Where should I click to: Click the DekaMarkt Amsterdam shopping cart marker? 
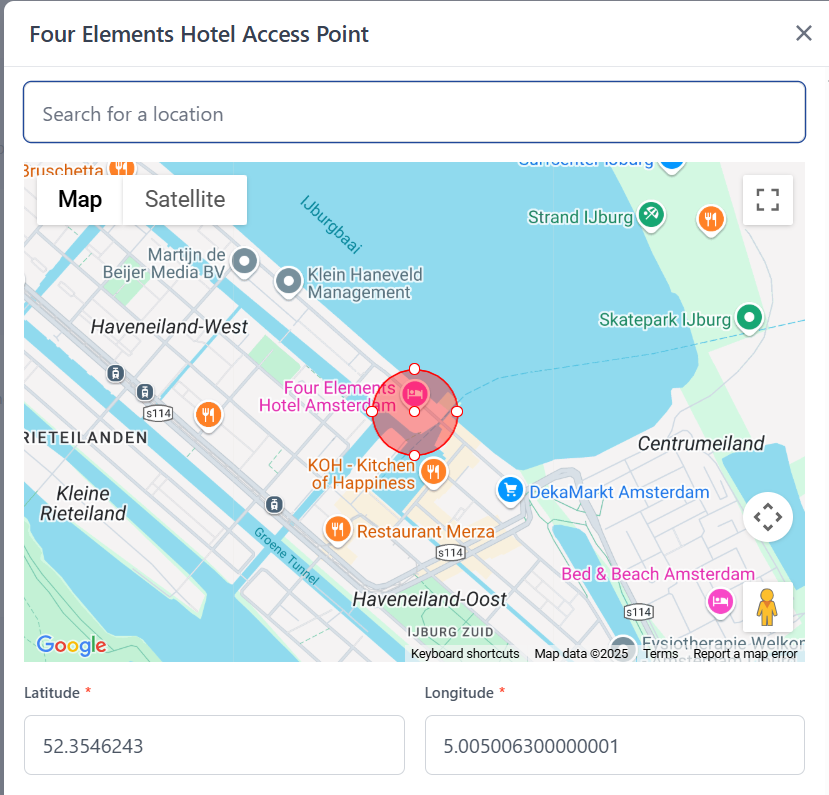(511, 490)
